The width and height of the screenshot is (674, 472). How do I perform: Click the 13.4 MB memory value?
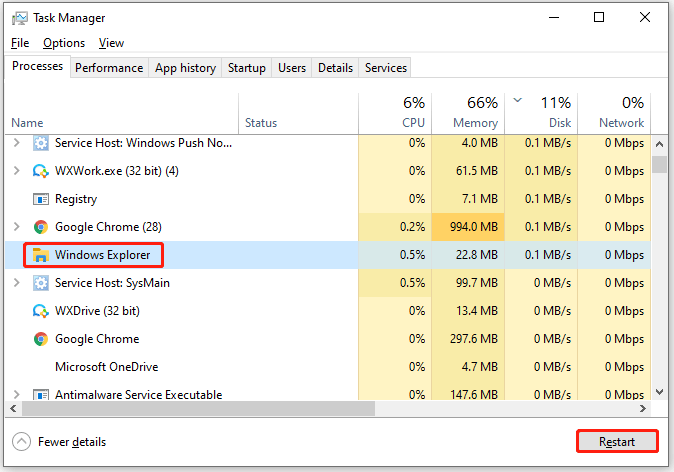477,311
